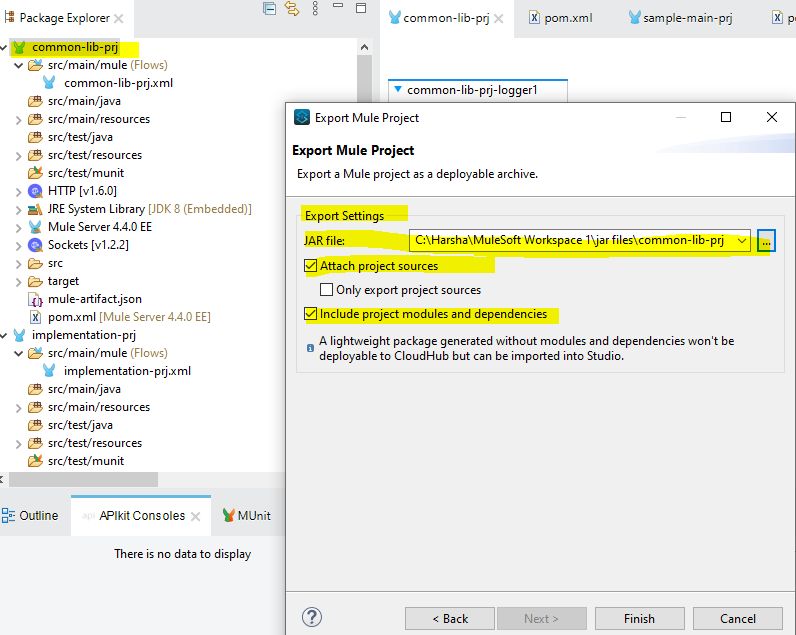
Task: Expand HTTP v1.6.0 node
Action: 19,192
